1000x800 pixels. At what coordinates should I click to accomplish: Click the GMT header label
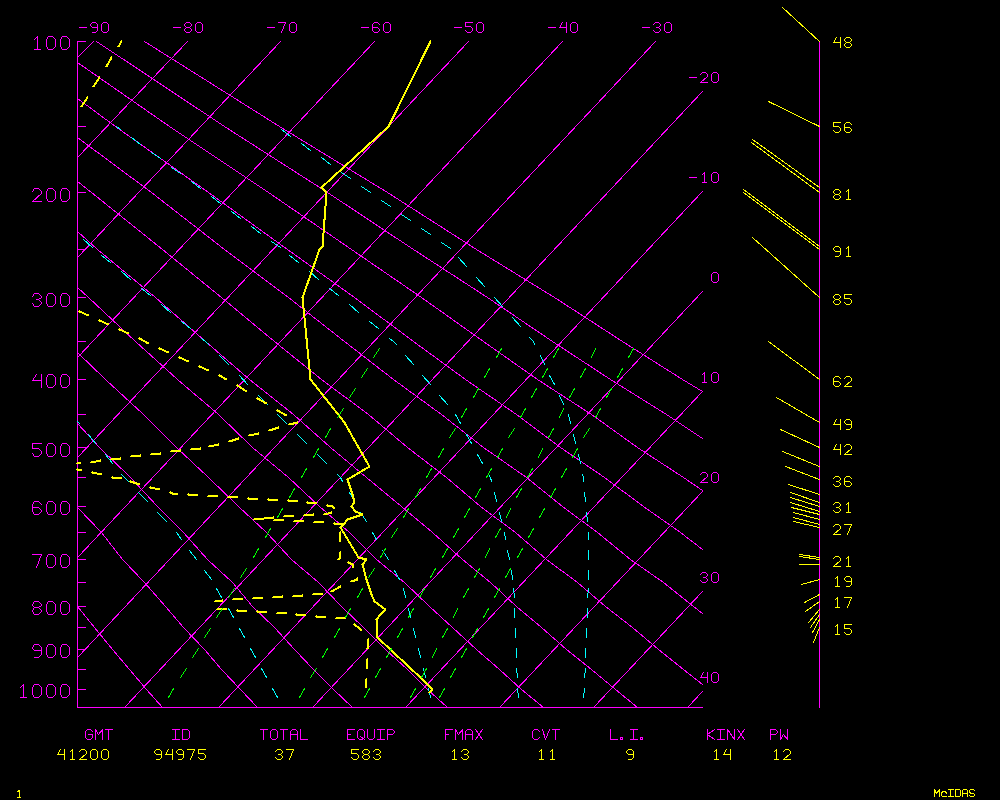tap(98, 735)
